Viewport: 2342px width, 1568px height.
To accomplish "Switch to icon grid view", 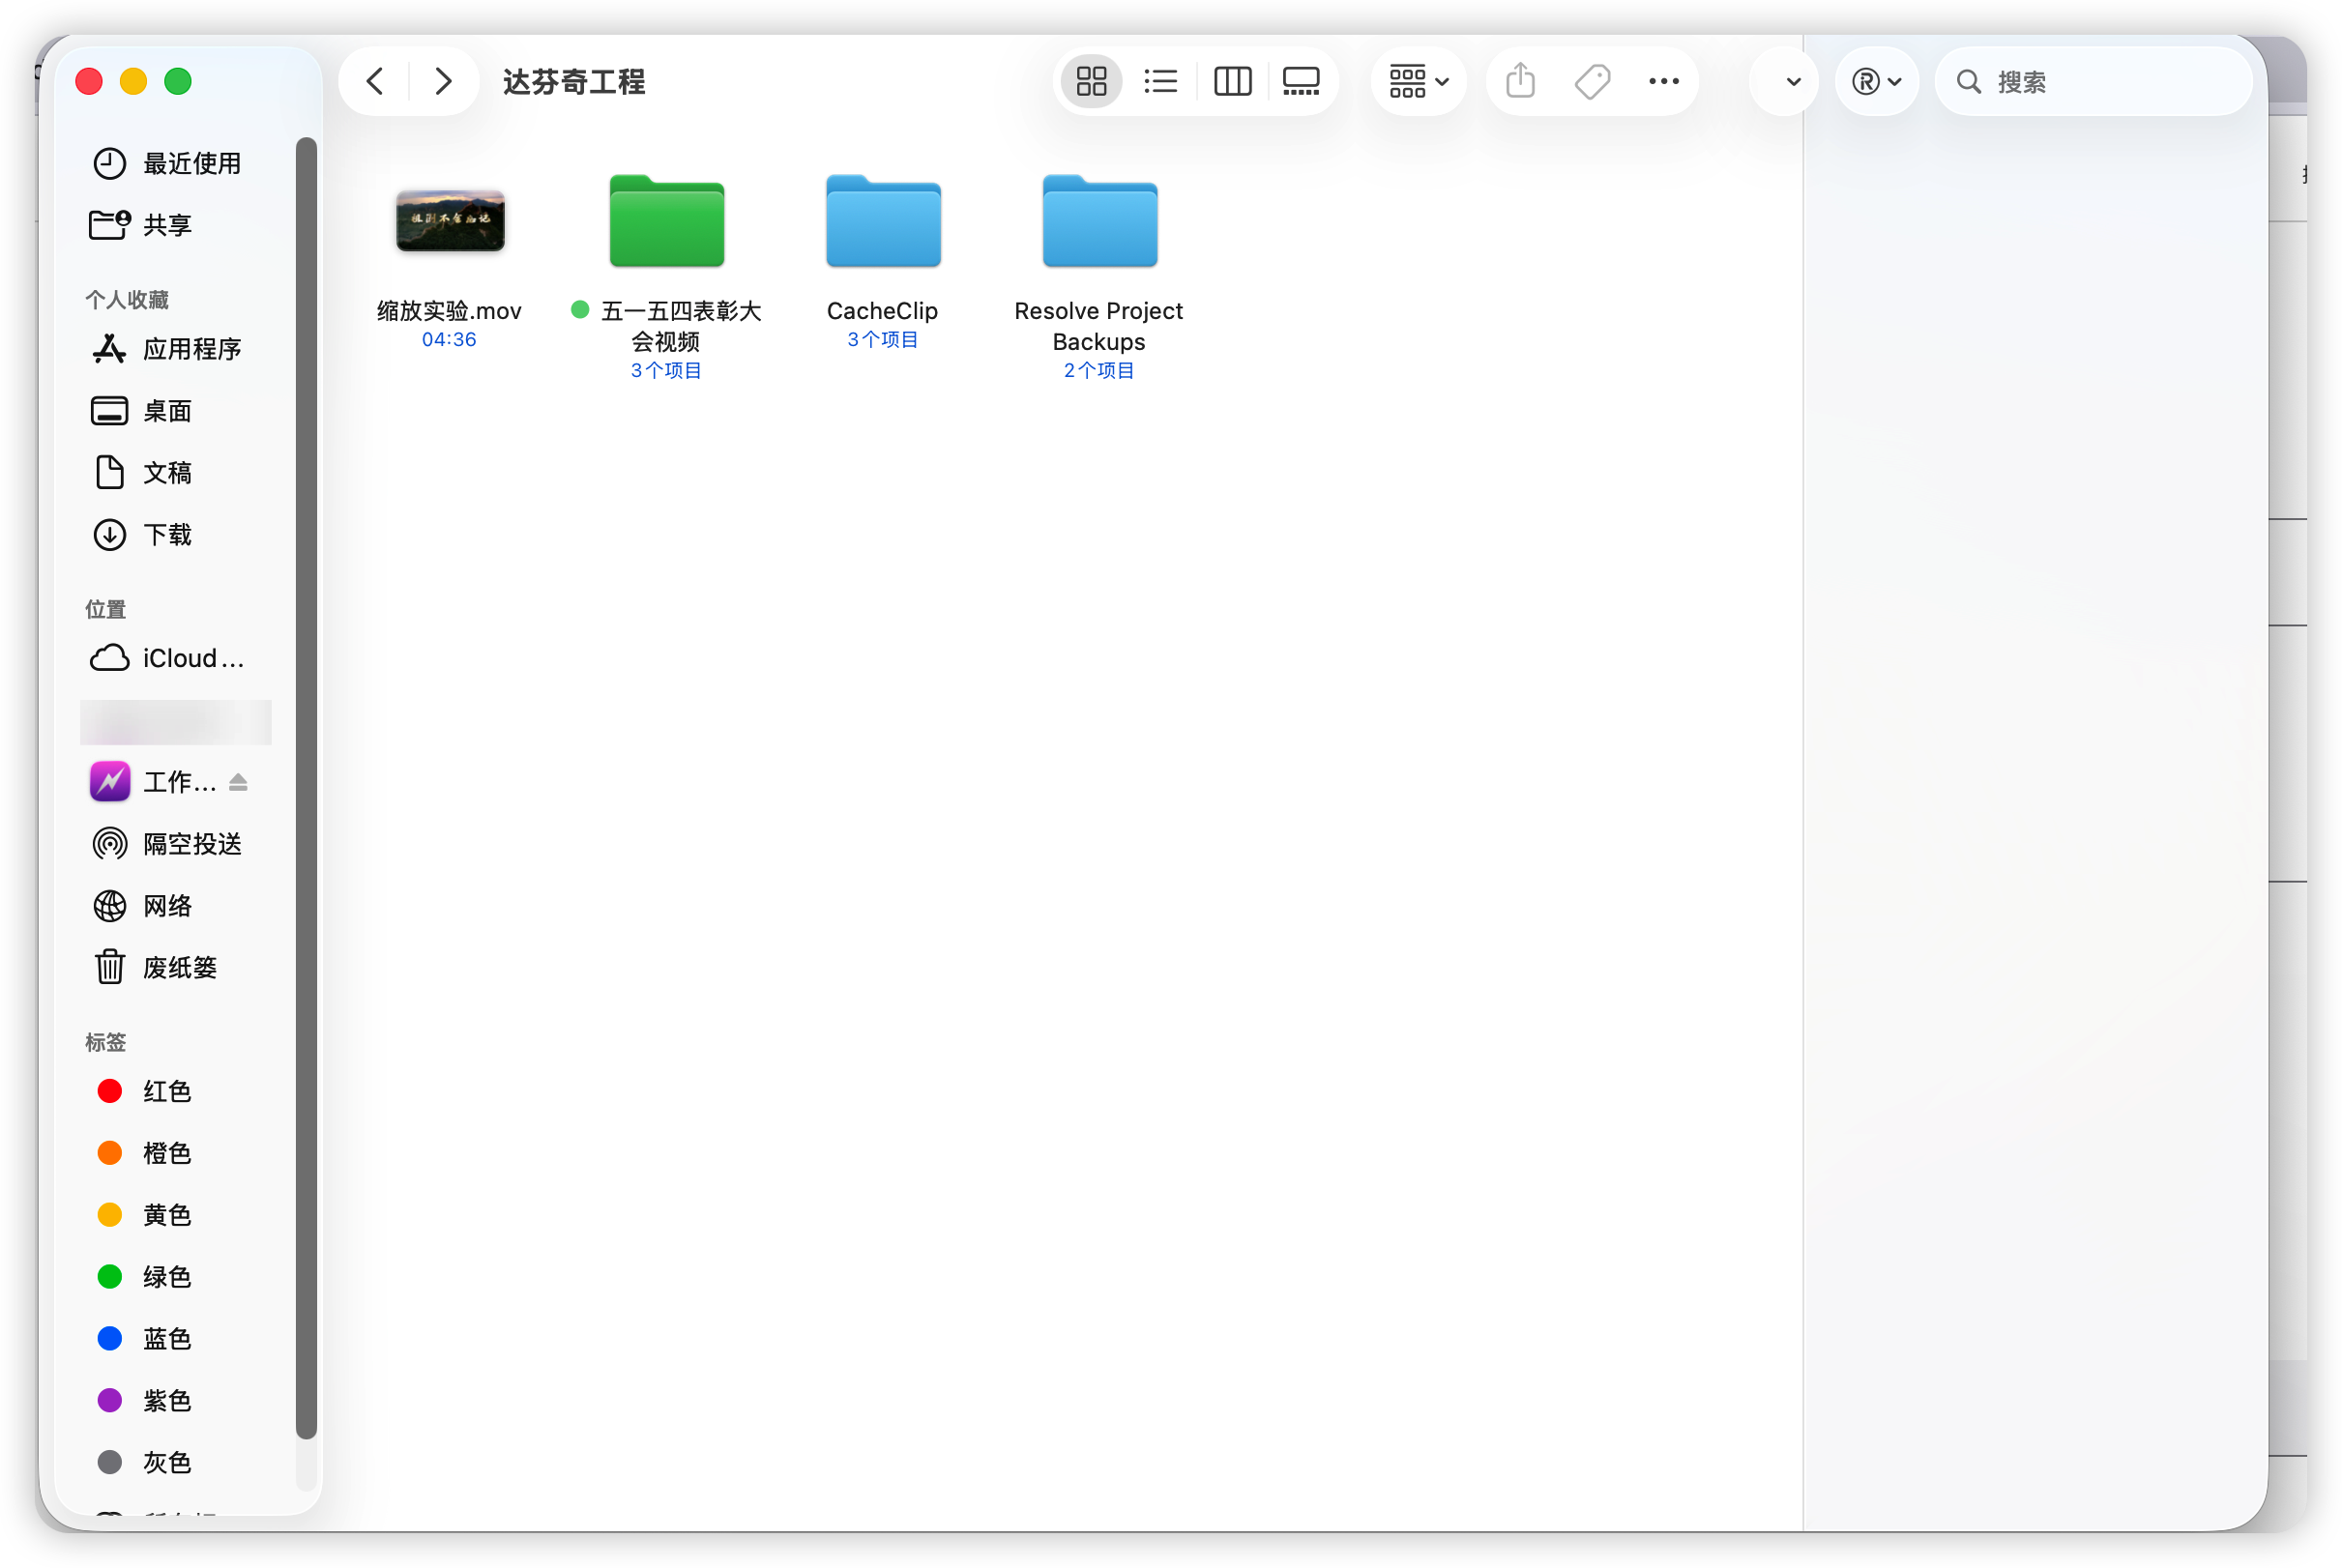I will click(1091, 81).
